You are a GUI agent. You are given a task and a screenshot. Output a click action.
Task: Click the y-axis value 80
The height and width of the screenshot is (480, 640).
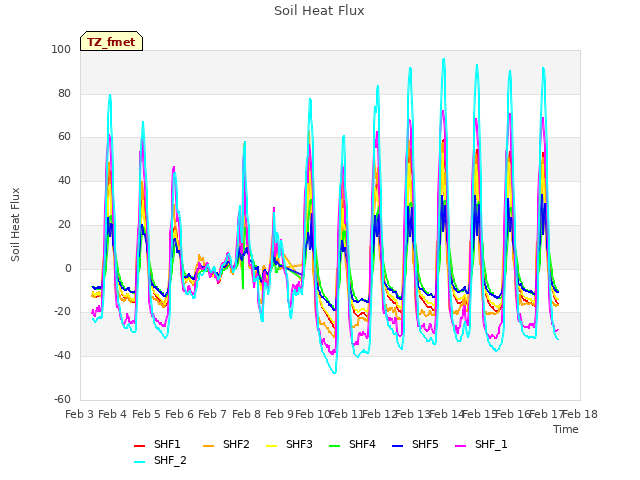coord(64,93)
